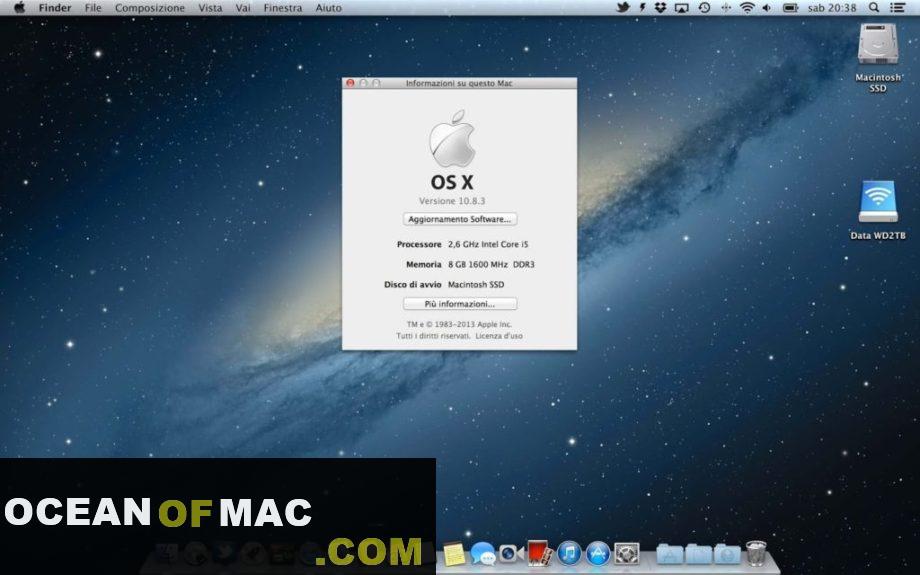920x575 pixels.
Task: Click the Versione 10.8.3 text
Action: coord(452,201)
